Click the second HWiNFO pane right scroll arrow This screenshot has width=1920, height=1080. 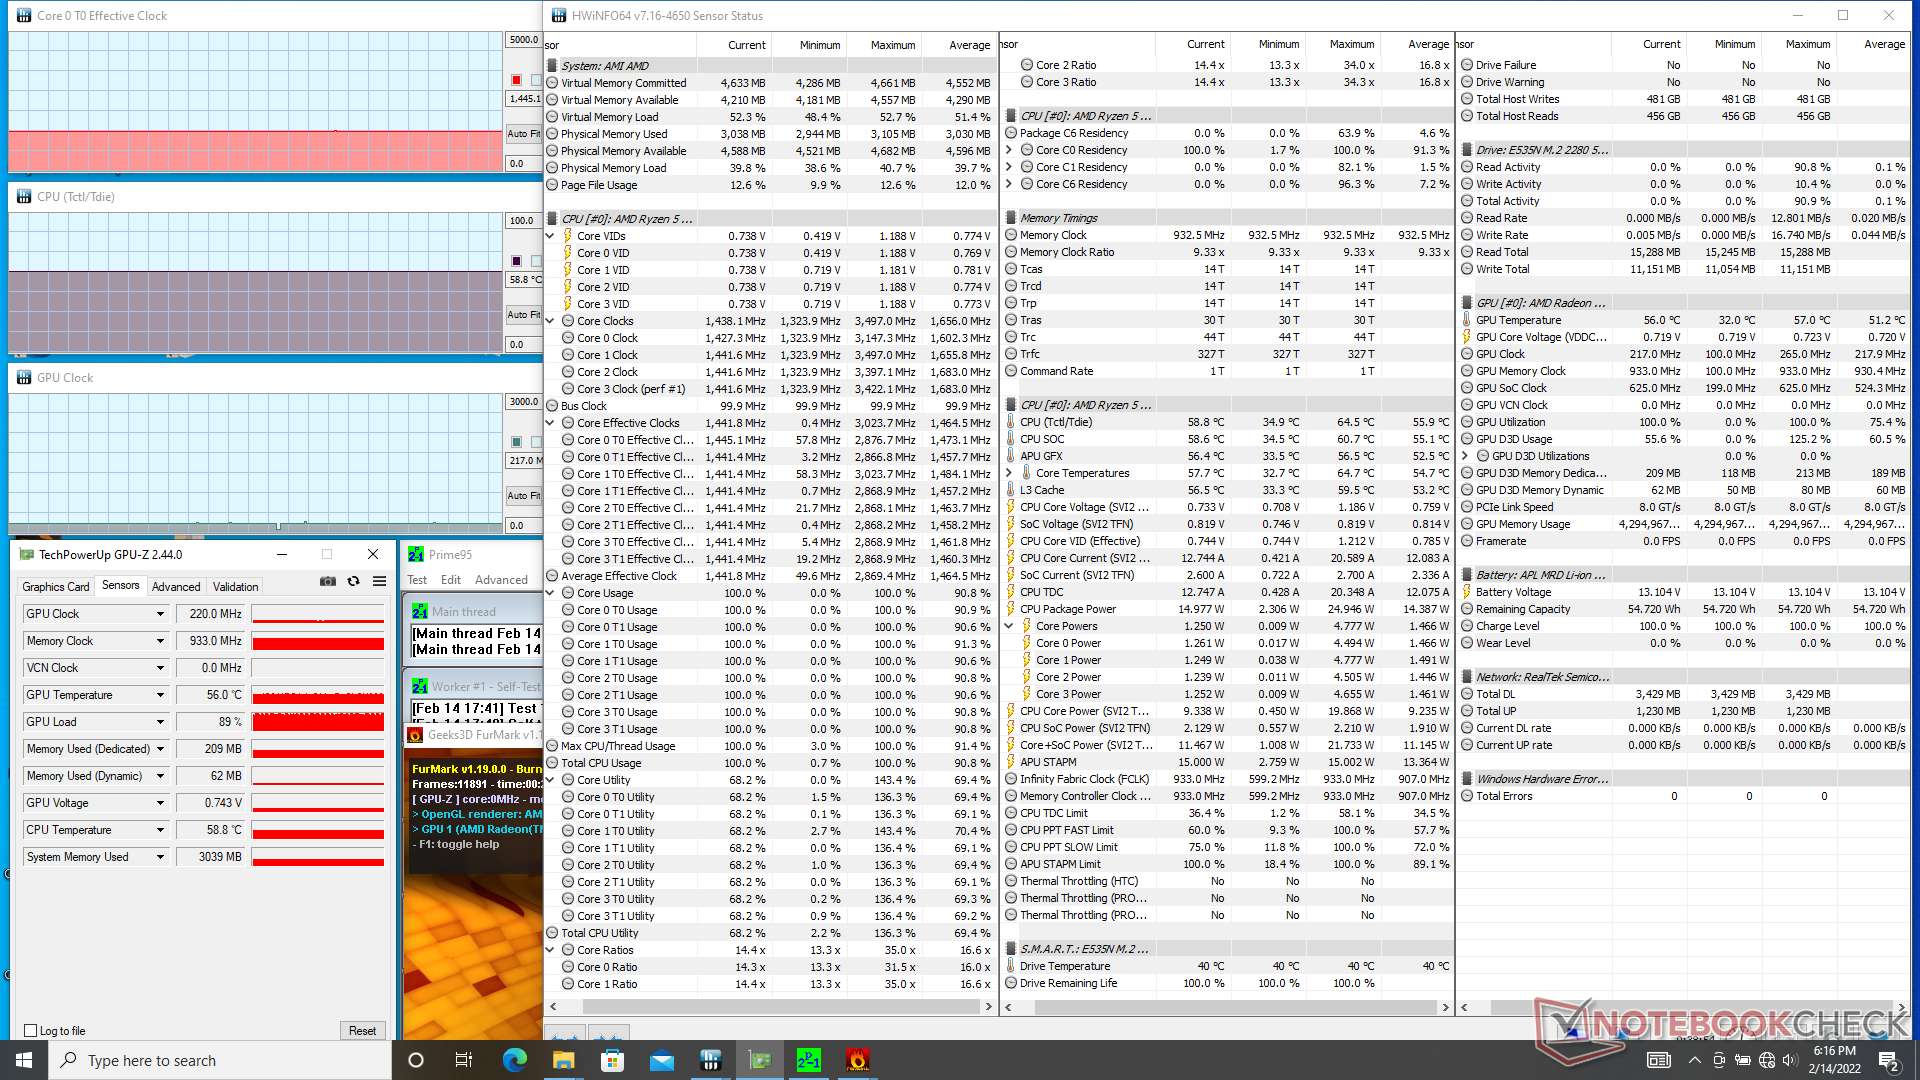pos(1445,1007)
